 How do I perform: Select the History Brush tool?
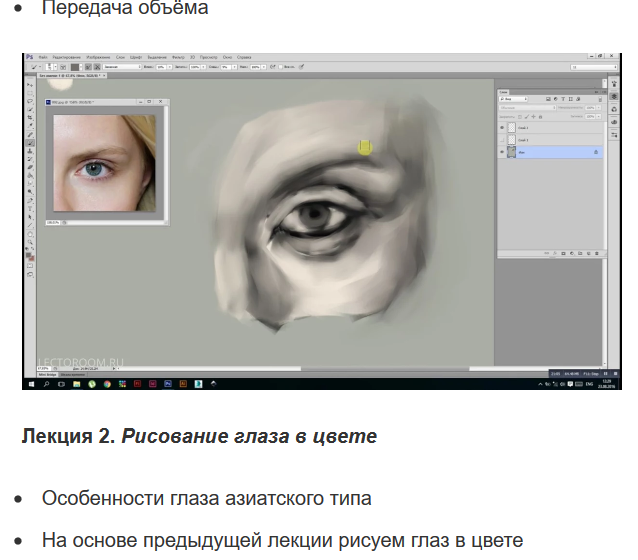click(30, 159)
